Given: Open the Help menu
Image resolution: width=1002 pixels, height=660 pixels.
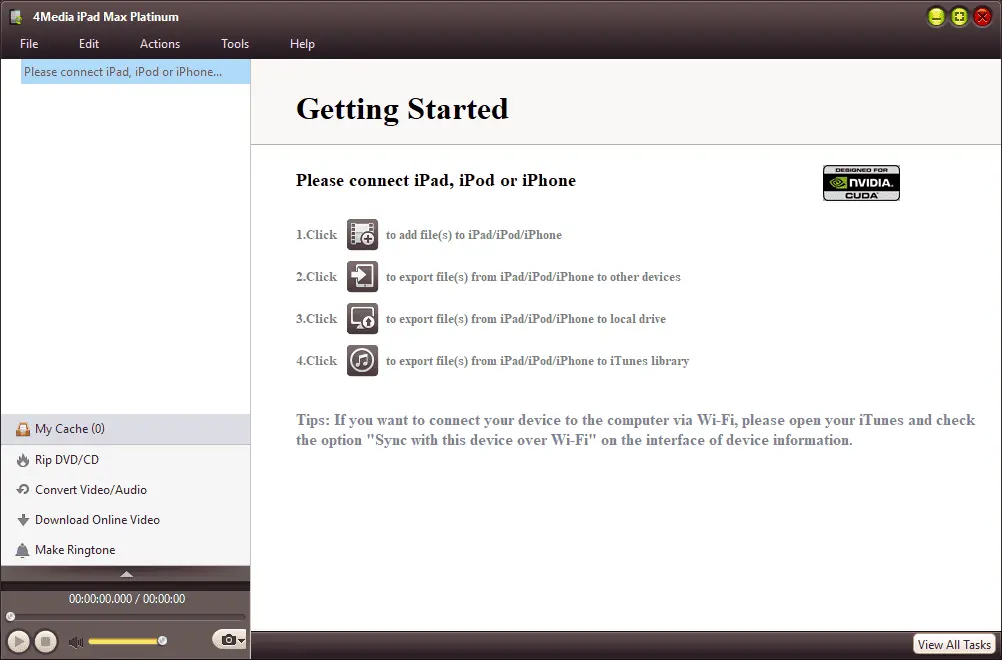Looking at the screenshot, I should coord(302,44).
